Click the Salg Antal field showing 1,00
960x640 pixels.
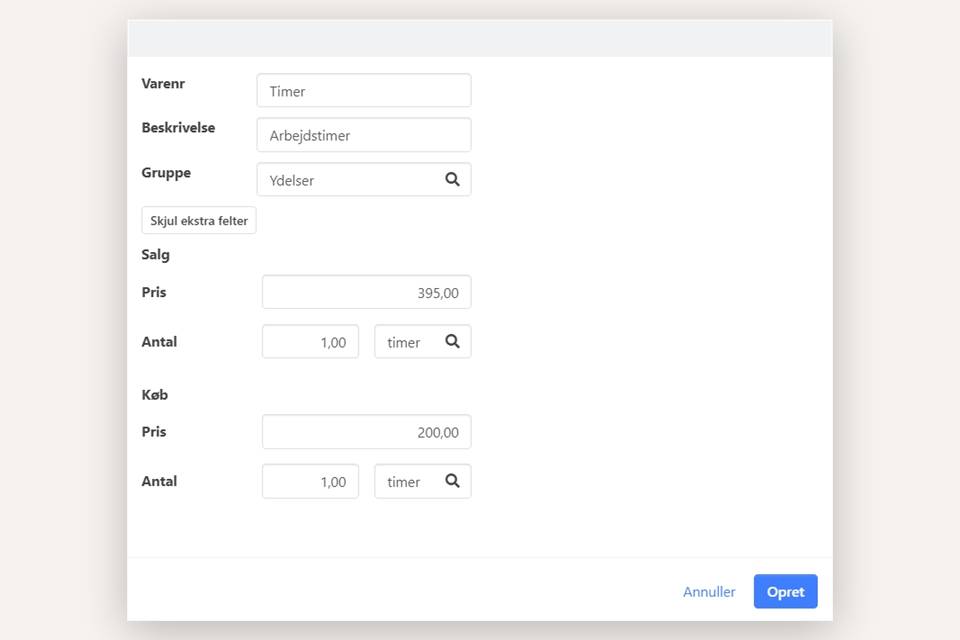click(x=310, y=342)
